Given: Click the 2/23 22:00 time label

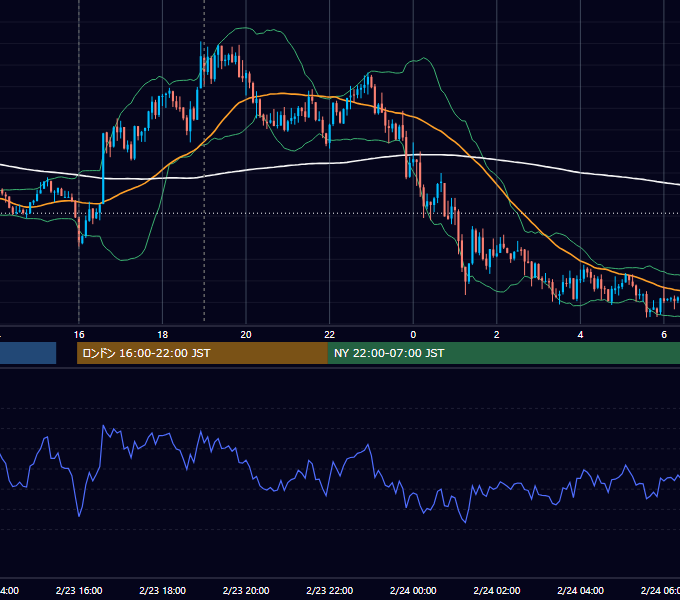Looking at the screenshot, I should click(330, 590).
